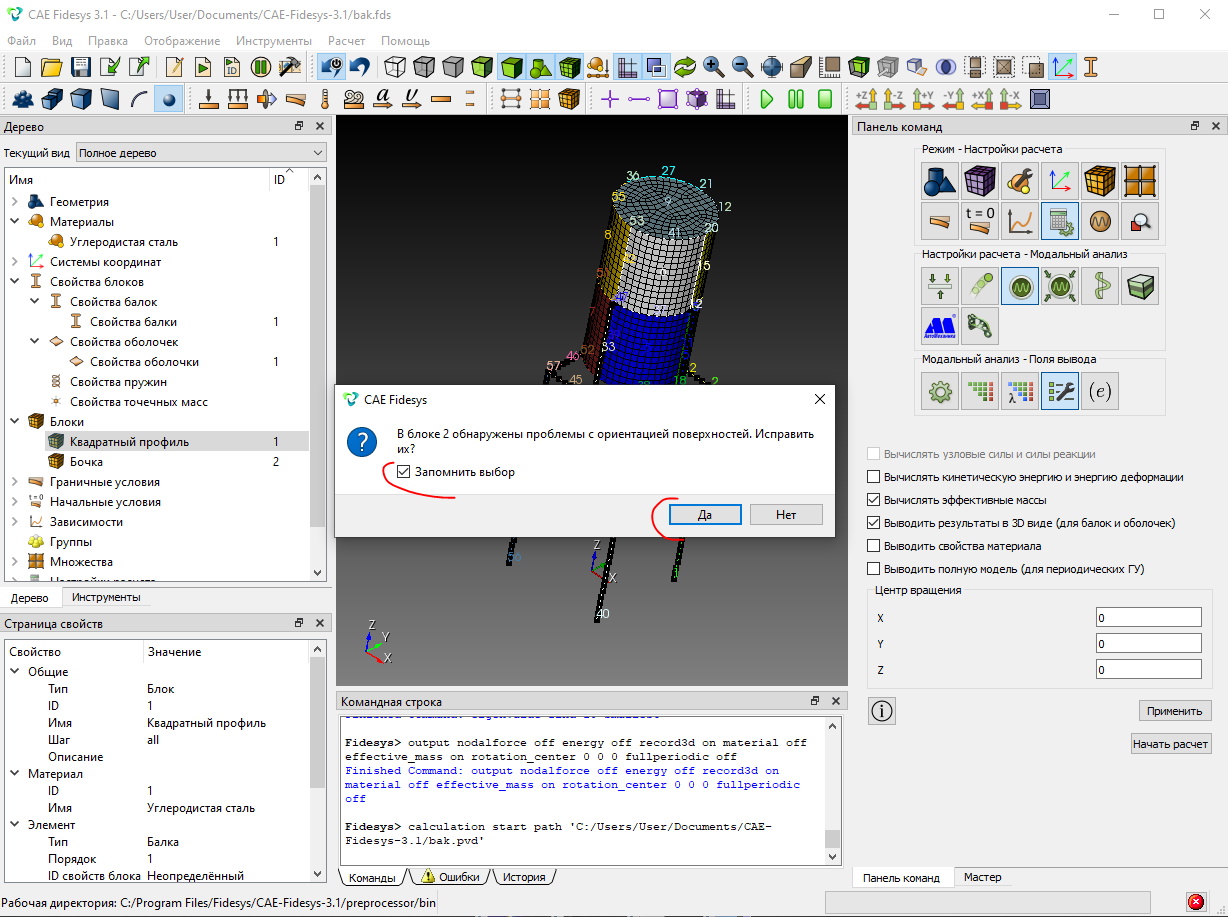Open dependencies graph curve icon
Viewport: 1228px width, 917px height.
pyautogui.click(x=1019, y=221)
